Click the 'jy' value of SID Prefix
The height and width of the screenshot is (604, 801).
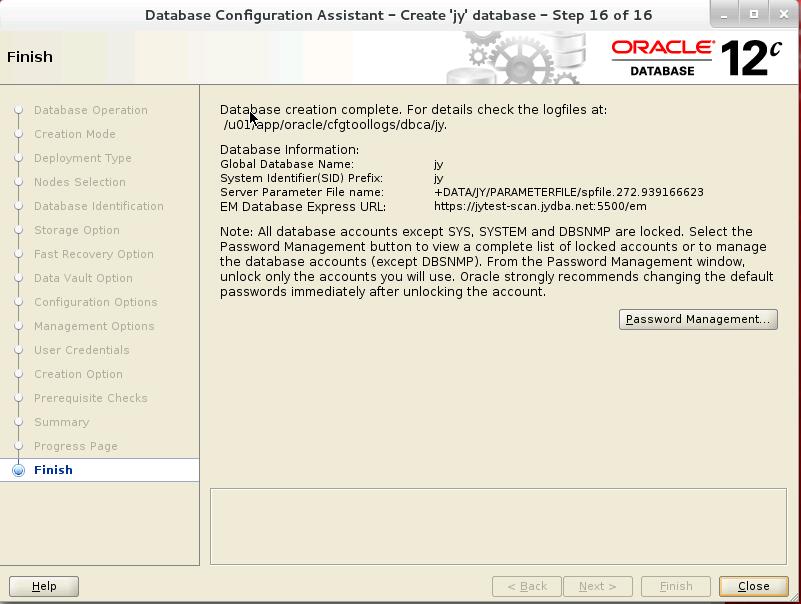[438, 179]
